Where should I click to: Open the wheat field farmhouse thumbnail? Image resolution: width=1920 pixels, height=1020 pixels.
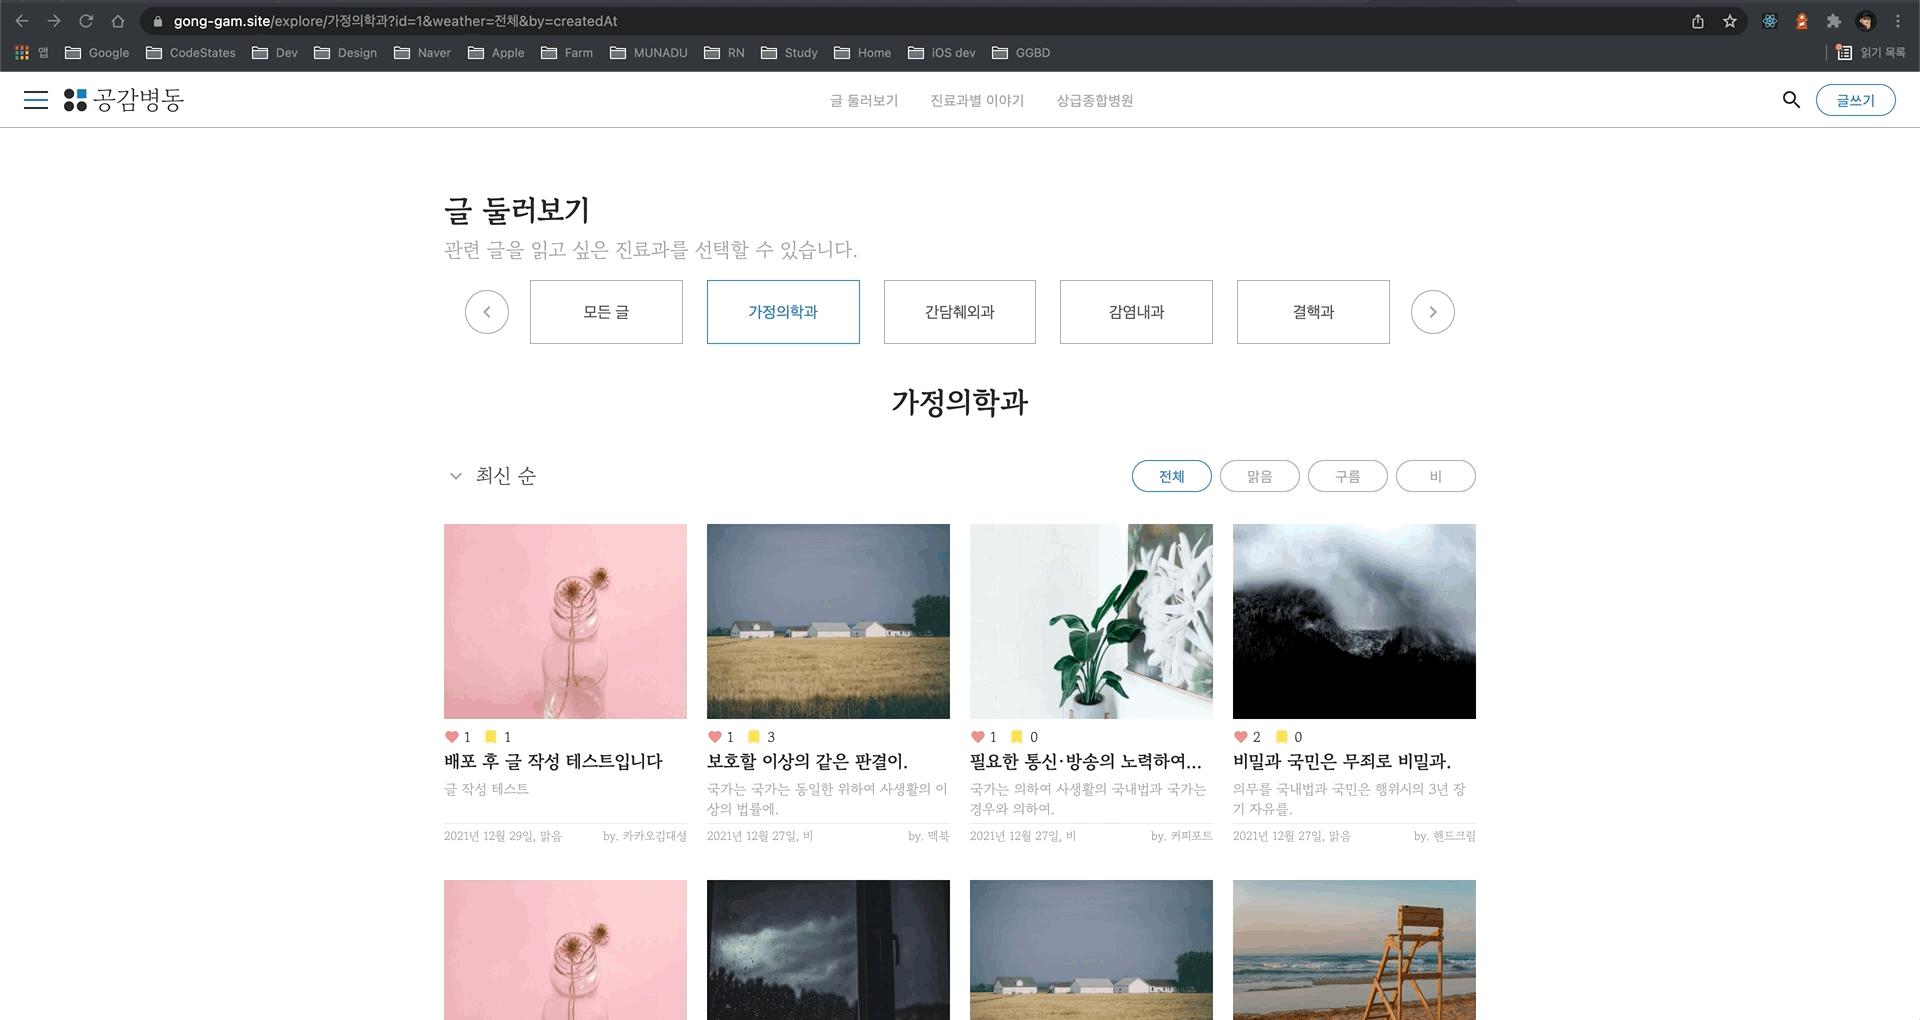click(828, 621)
